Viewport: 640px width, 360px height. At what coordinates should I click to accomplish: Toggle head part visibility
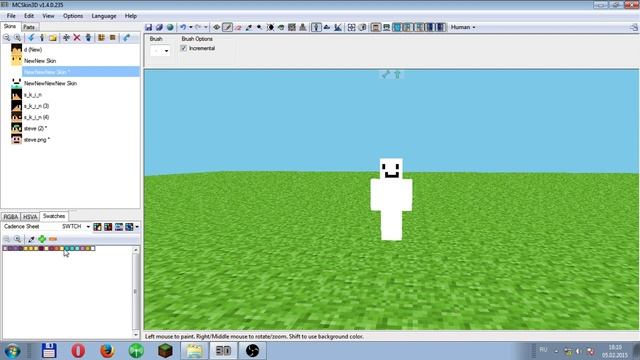[x=376, y=27]
